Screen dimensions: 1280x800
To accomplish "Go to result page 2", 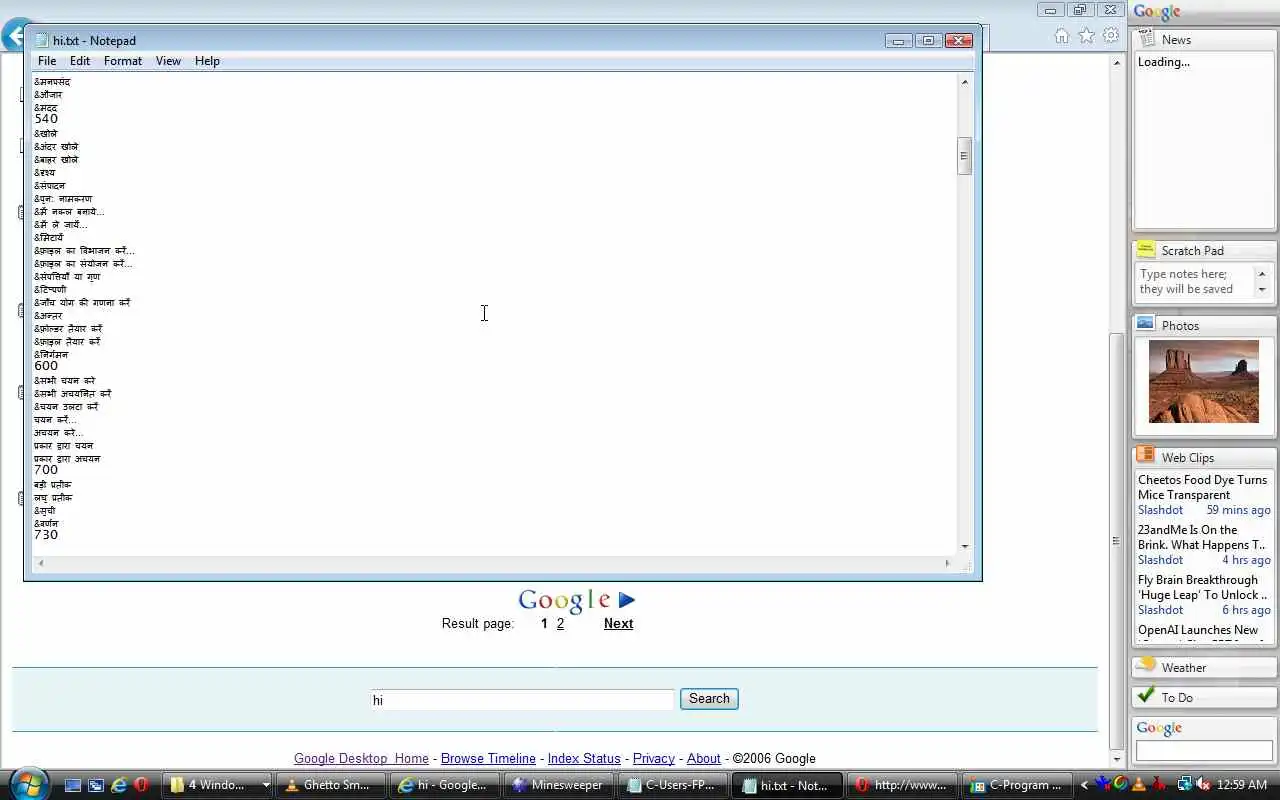I will point(560,623).
